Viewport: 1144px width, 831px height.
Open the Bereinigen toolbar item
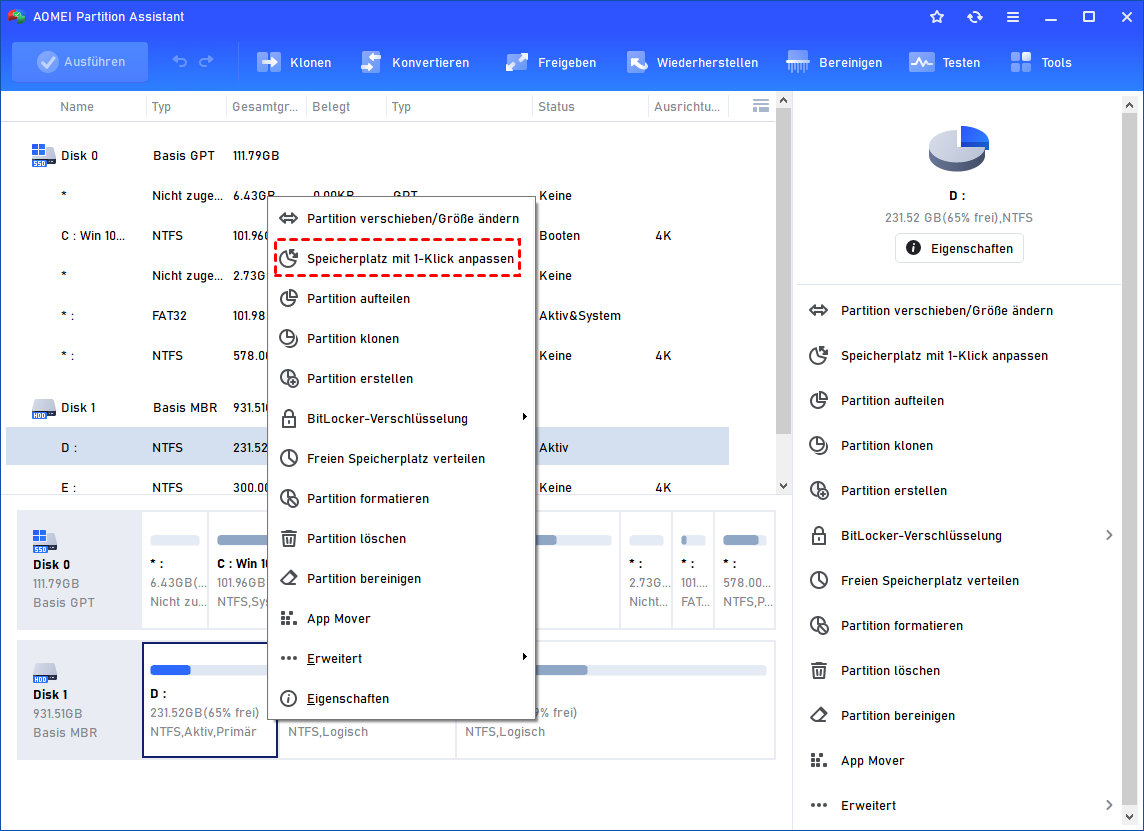click(835, 63)
